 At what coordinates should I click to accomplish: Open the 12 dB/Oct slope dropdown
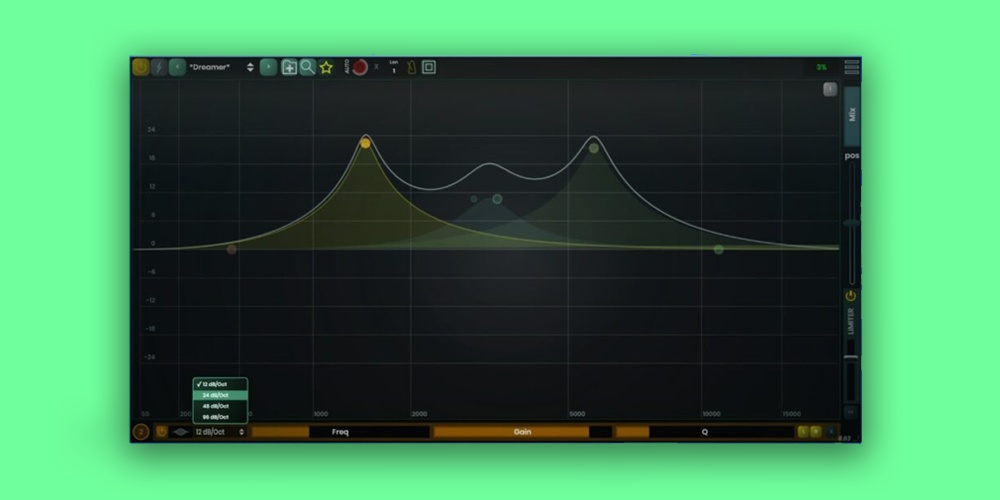(x=220, y=432)
